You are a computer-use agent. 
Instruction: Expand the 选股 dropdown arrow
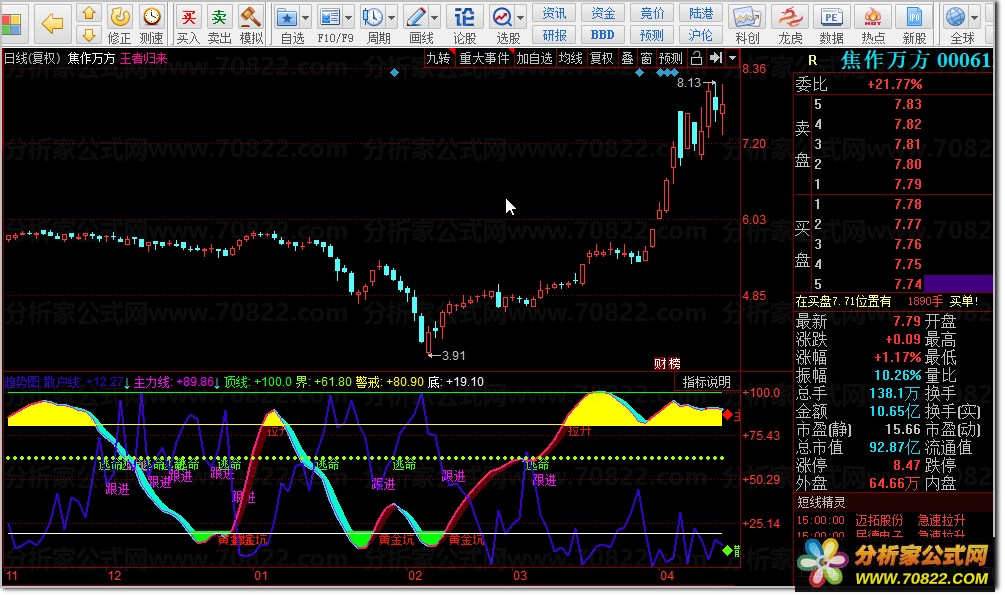point(520,18)
